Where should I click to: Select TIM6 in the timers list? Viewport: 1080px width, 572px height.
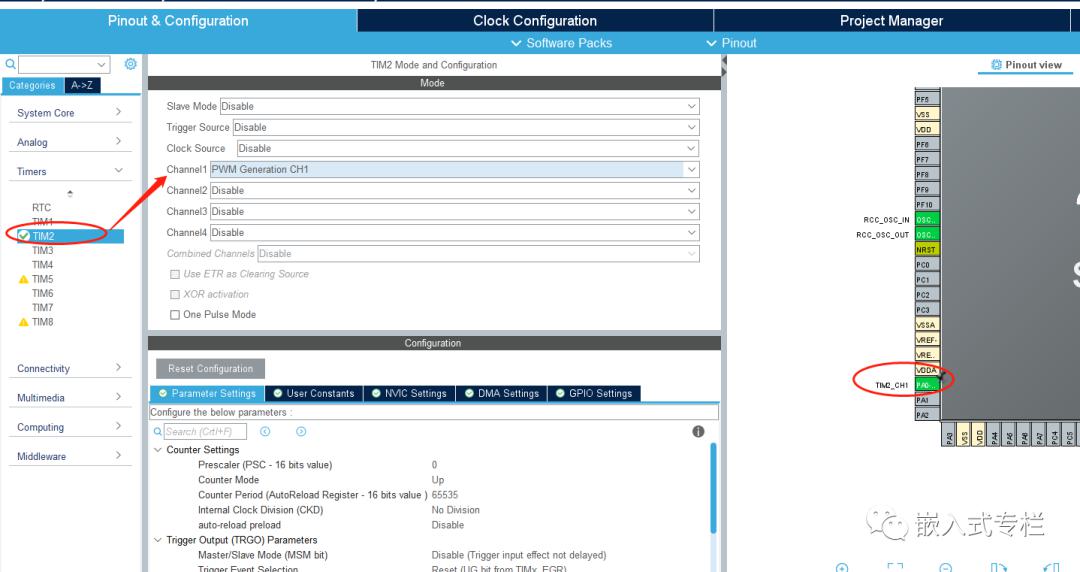[x=43, y=293]
